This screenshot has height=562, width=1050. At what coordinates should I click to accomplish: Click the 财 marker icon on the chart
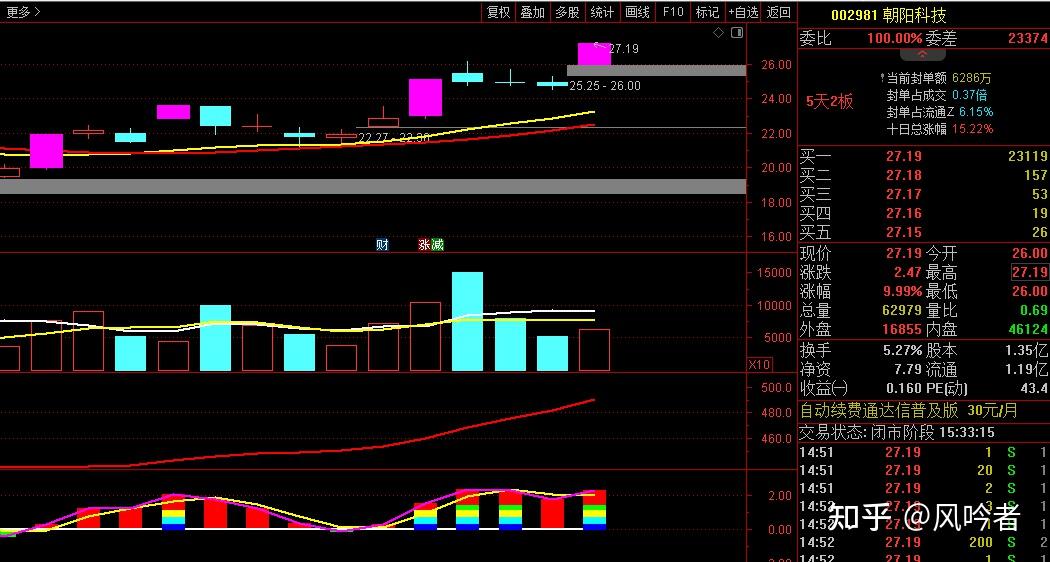[x=382, y=244]
